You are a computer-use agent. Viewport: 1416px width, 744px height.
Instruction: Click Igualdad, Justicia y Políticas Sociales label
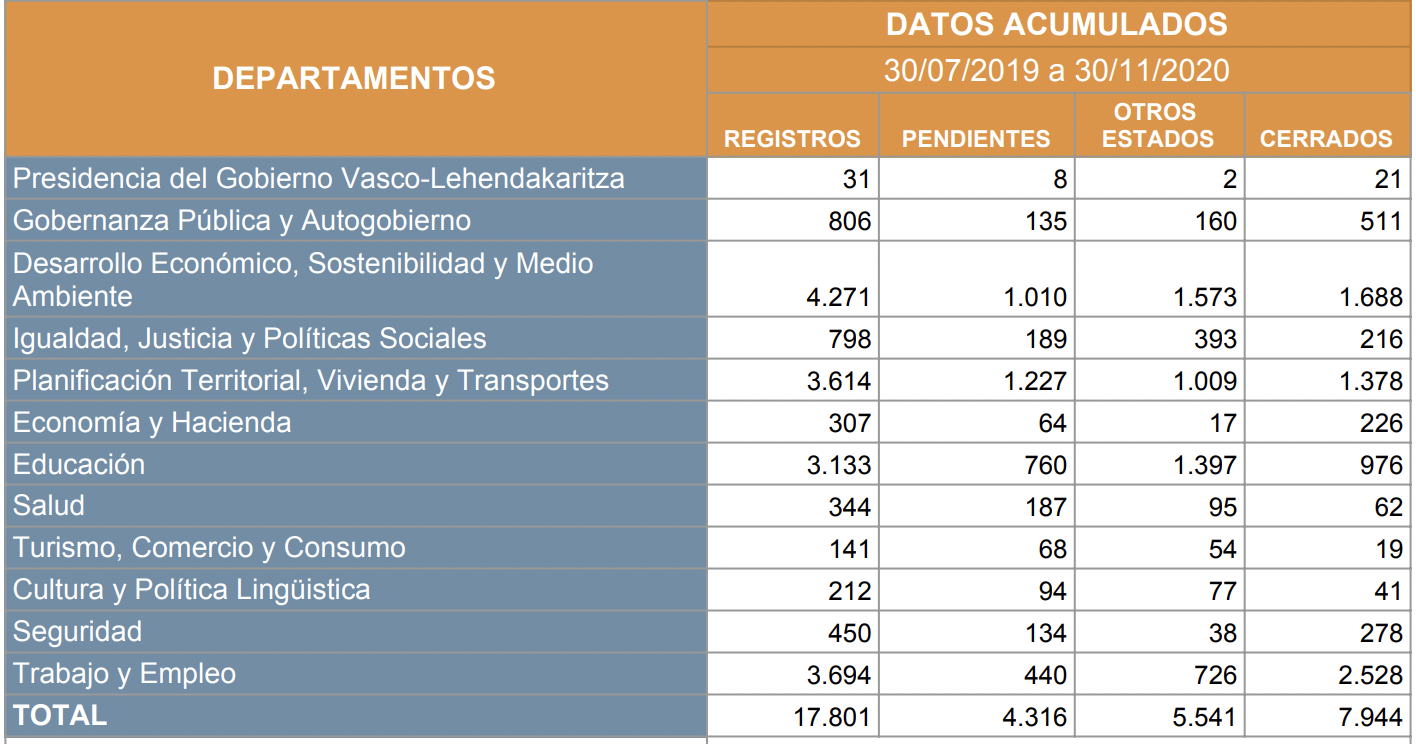click(249, 339)
